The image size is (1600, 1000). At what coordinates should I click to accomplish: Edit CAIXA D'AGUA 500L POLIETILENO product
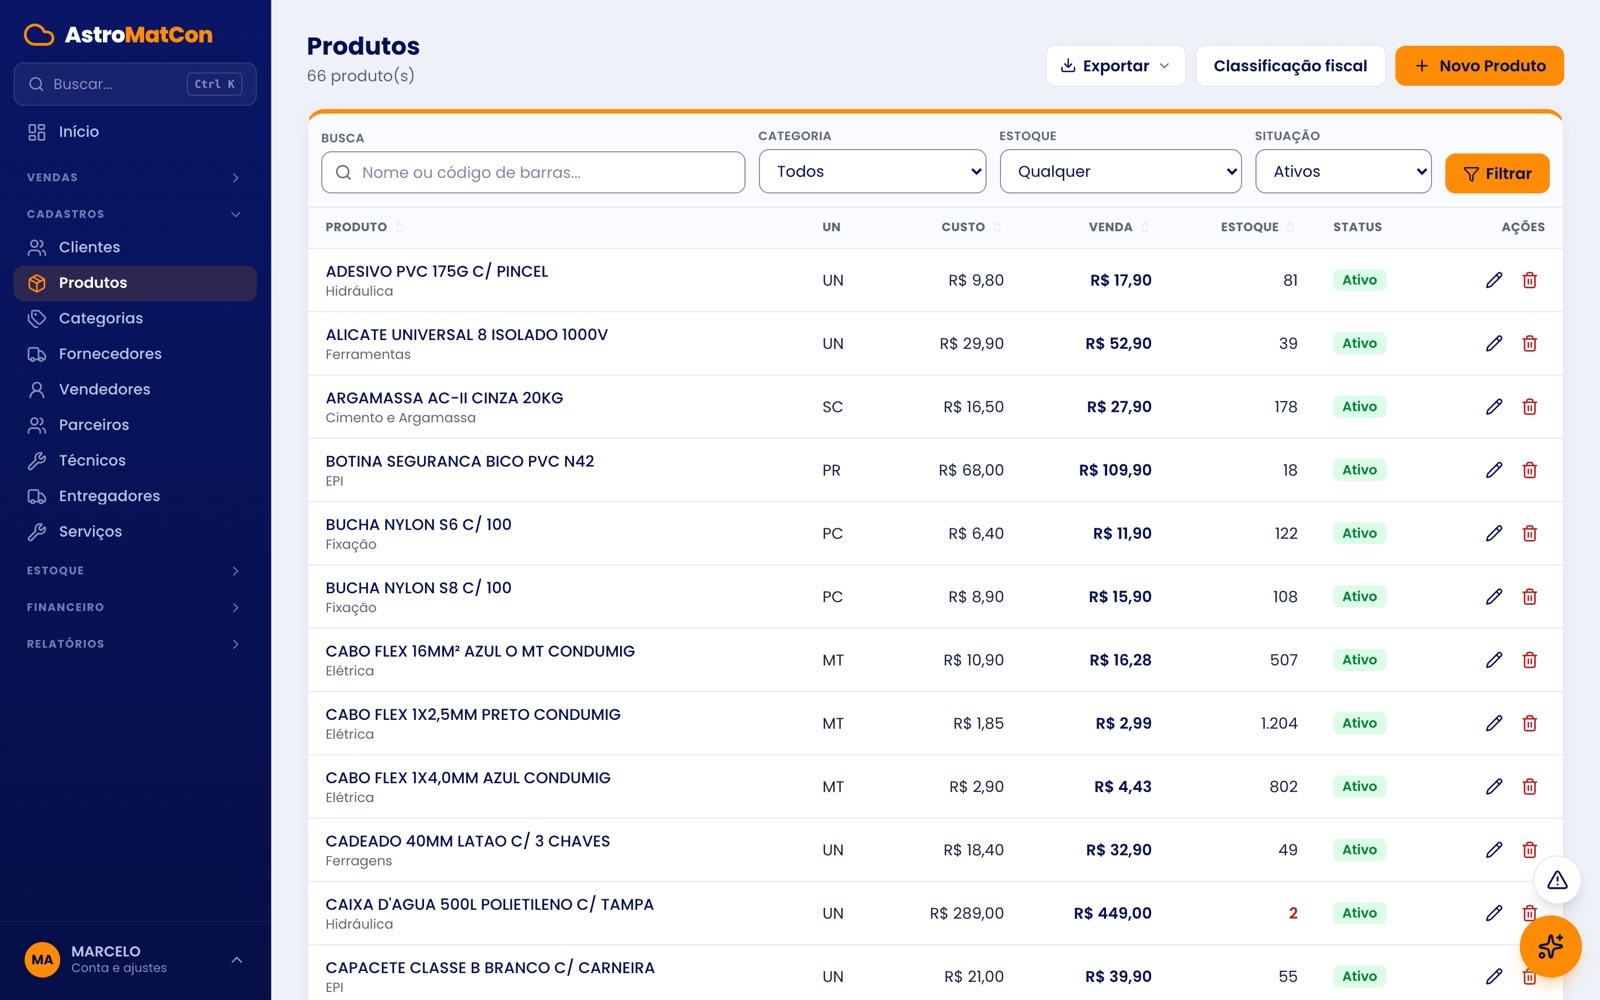click(1494, 913)
